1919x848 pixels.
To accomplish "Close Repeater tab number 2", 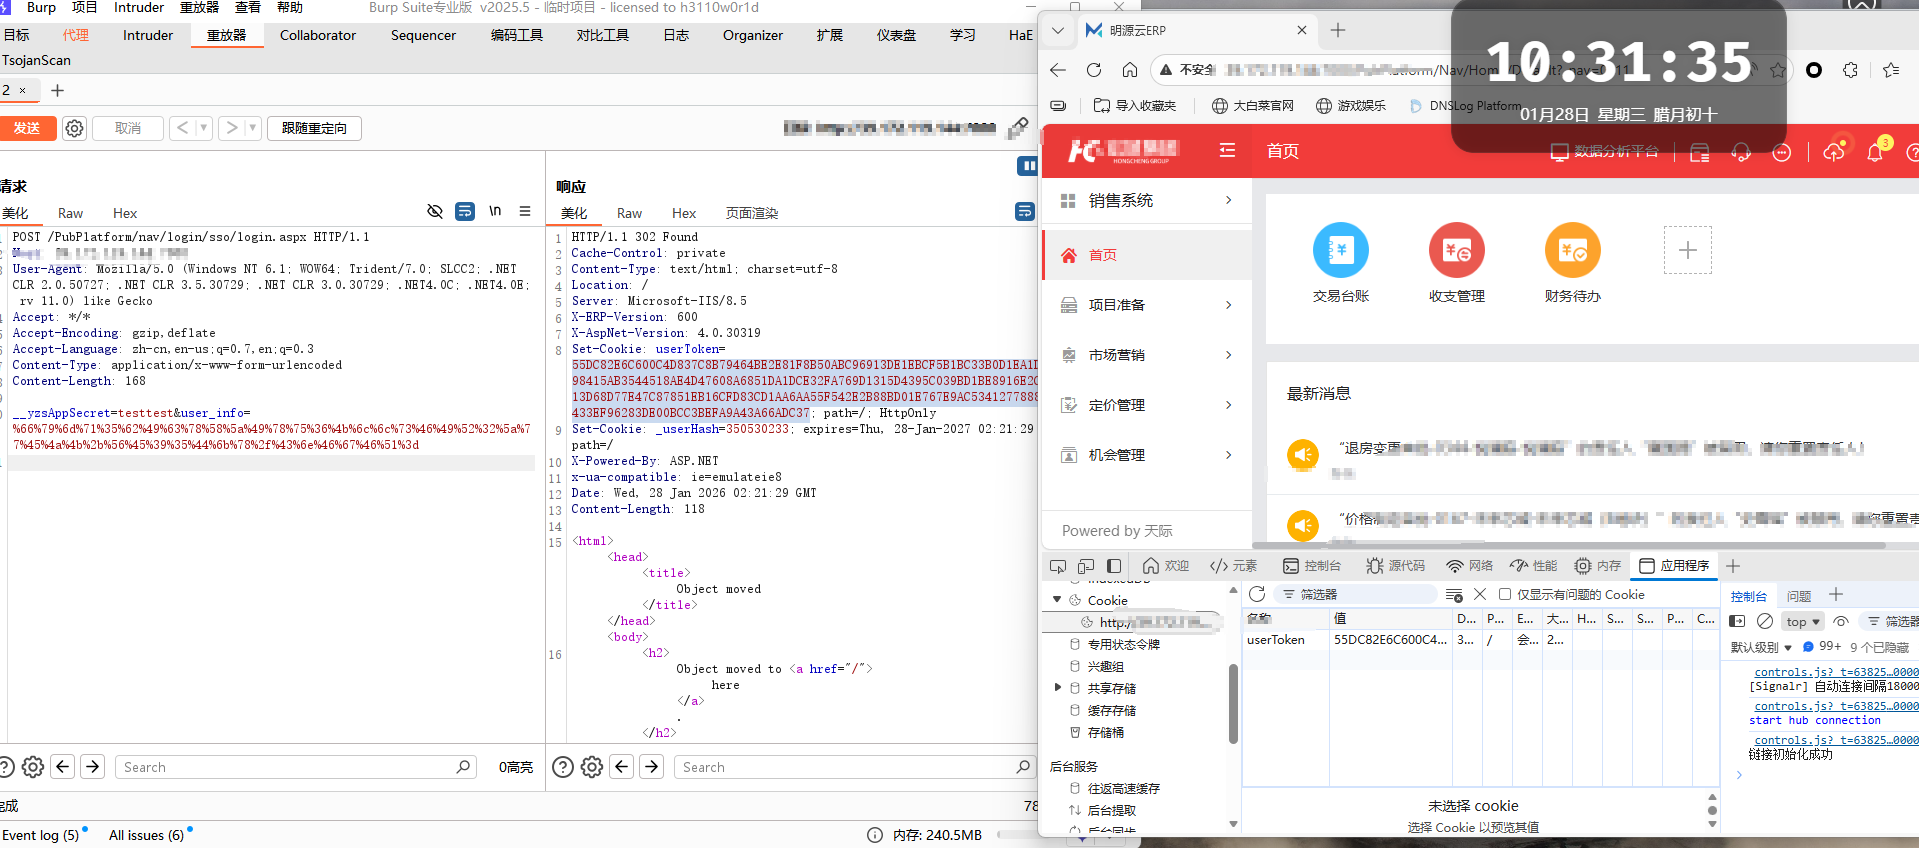I will pos(23,90).
